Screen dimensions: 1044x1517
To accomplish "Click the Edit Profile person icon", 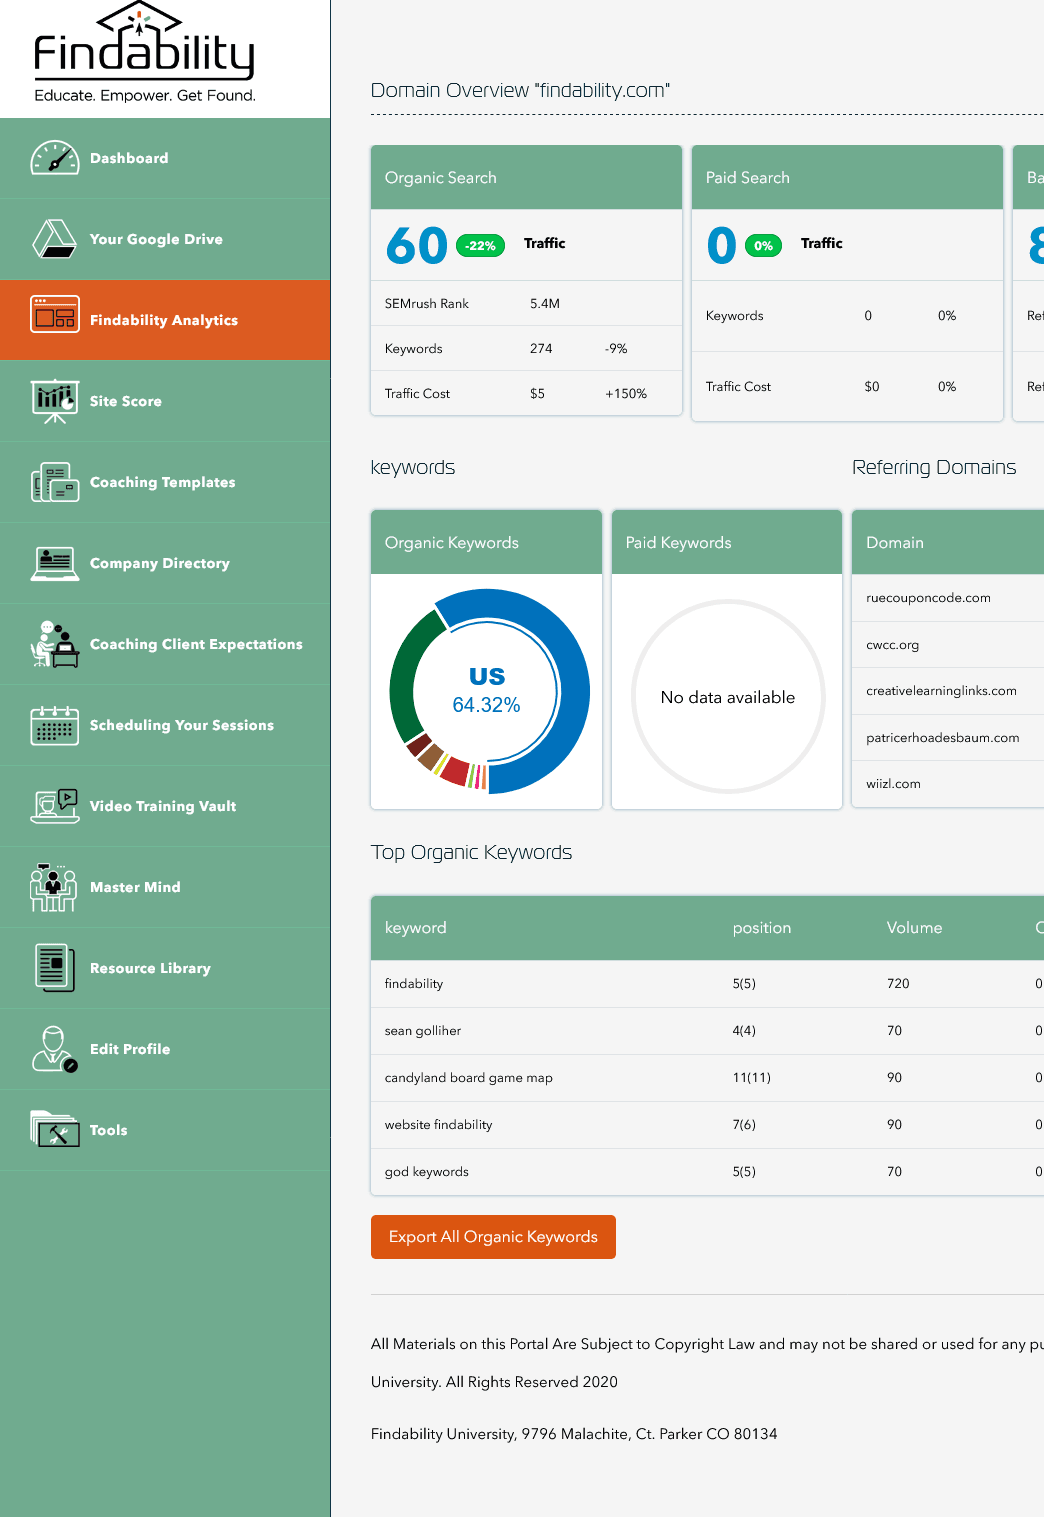I will click(x=55, y=1049).
